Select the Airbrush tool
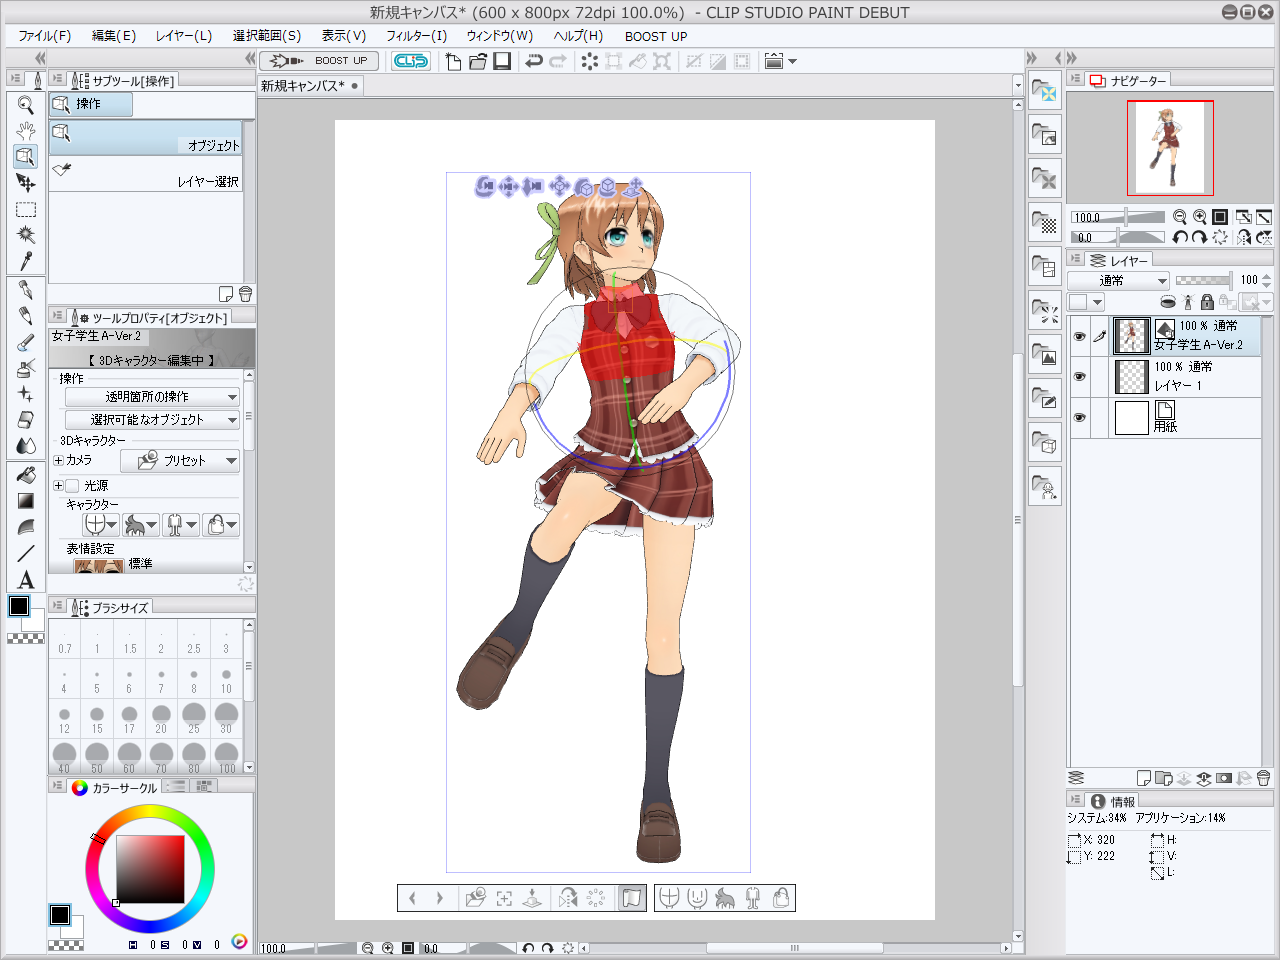Viewport: 1280px width, 960px height. (26, 368)
